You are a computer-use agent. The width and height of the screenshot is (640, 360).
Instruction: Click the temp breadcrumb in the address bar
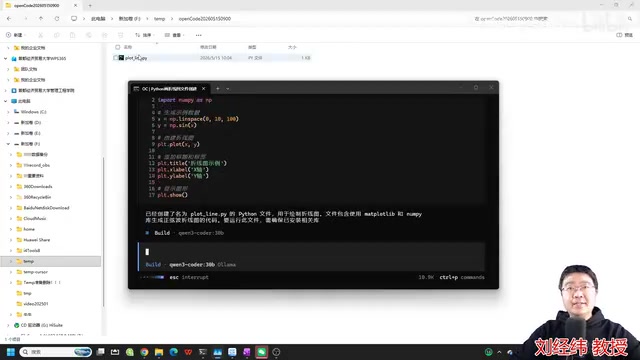159,19
